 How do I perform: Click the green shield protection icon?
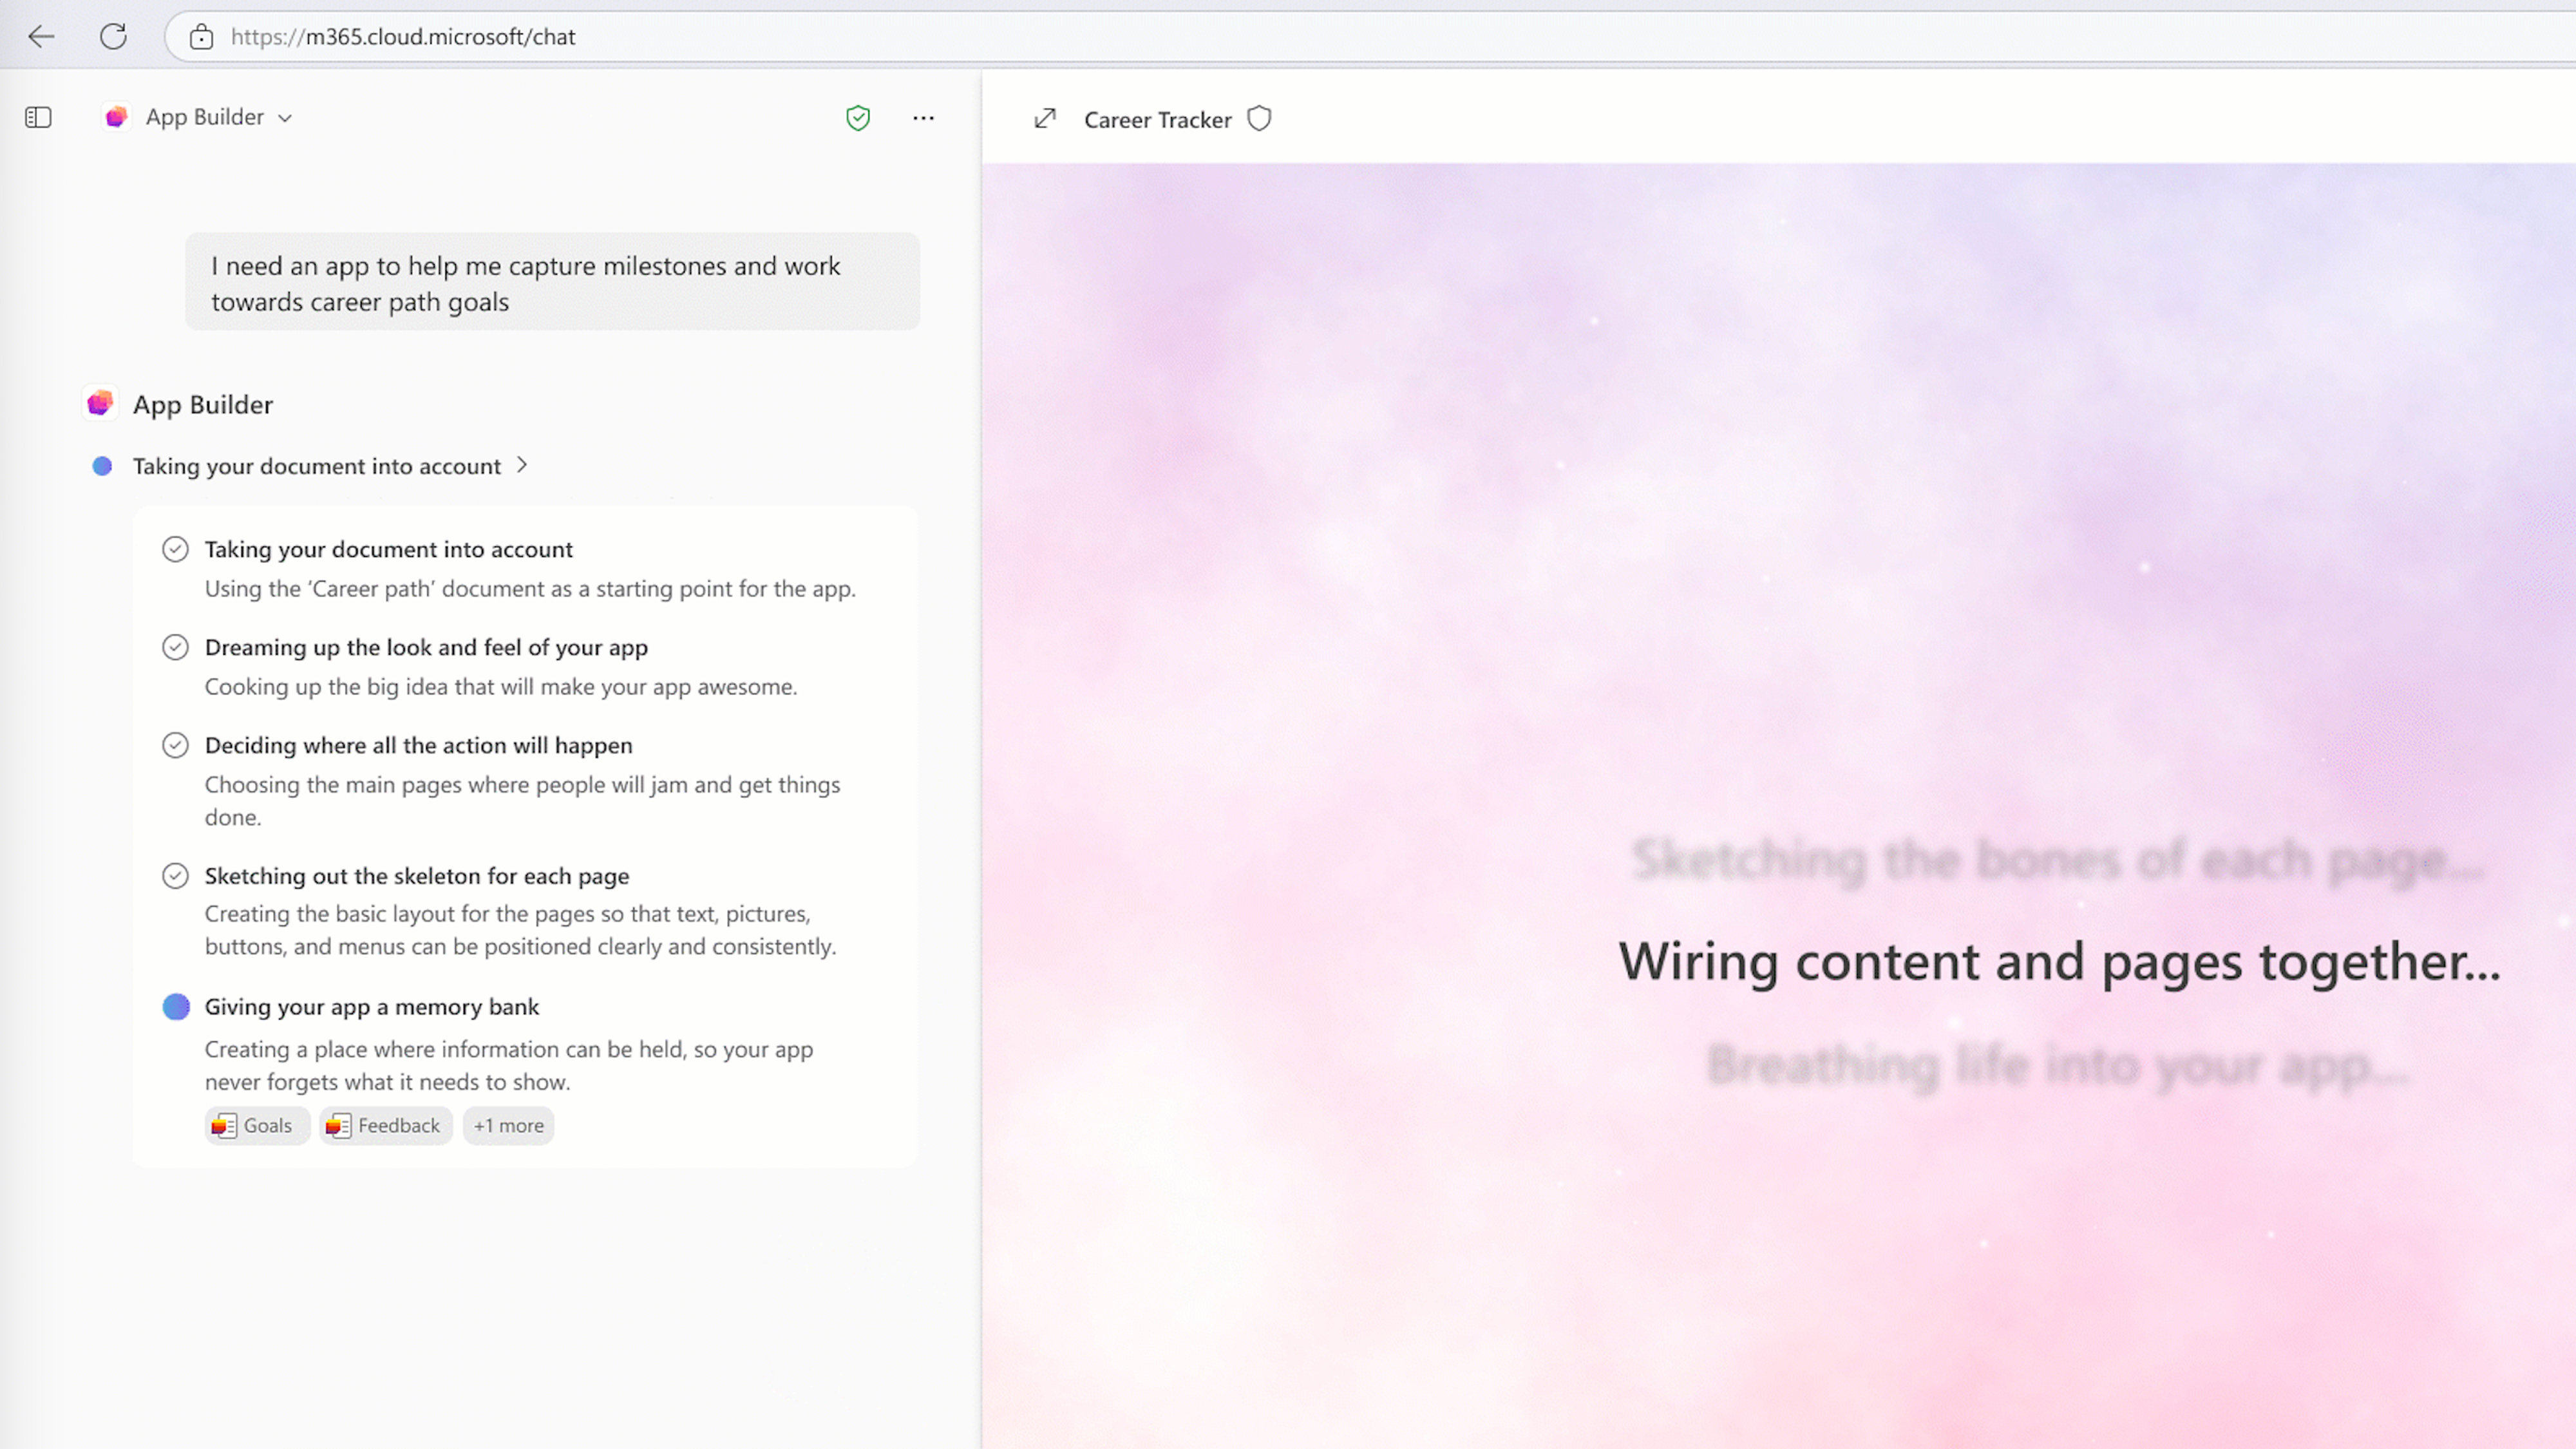click(857, 118)
